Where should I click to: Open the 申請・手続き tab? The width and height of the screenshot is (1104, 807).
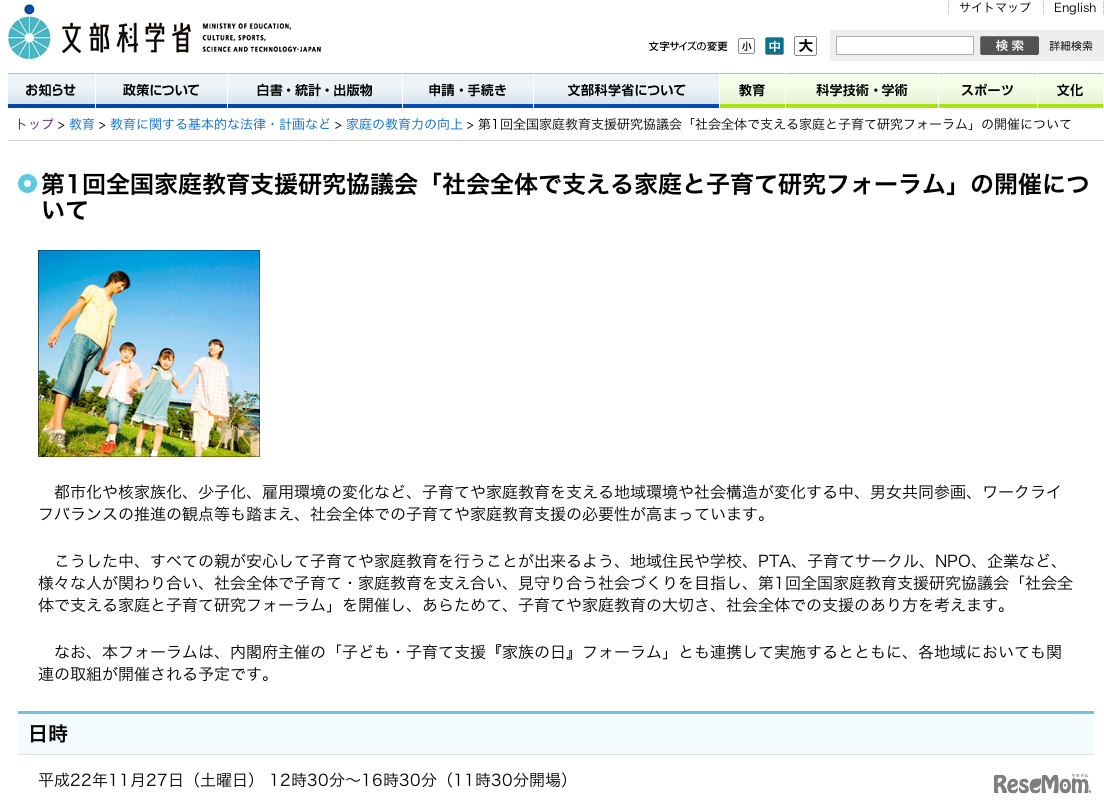(x=466, y=90)
